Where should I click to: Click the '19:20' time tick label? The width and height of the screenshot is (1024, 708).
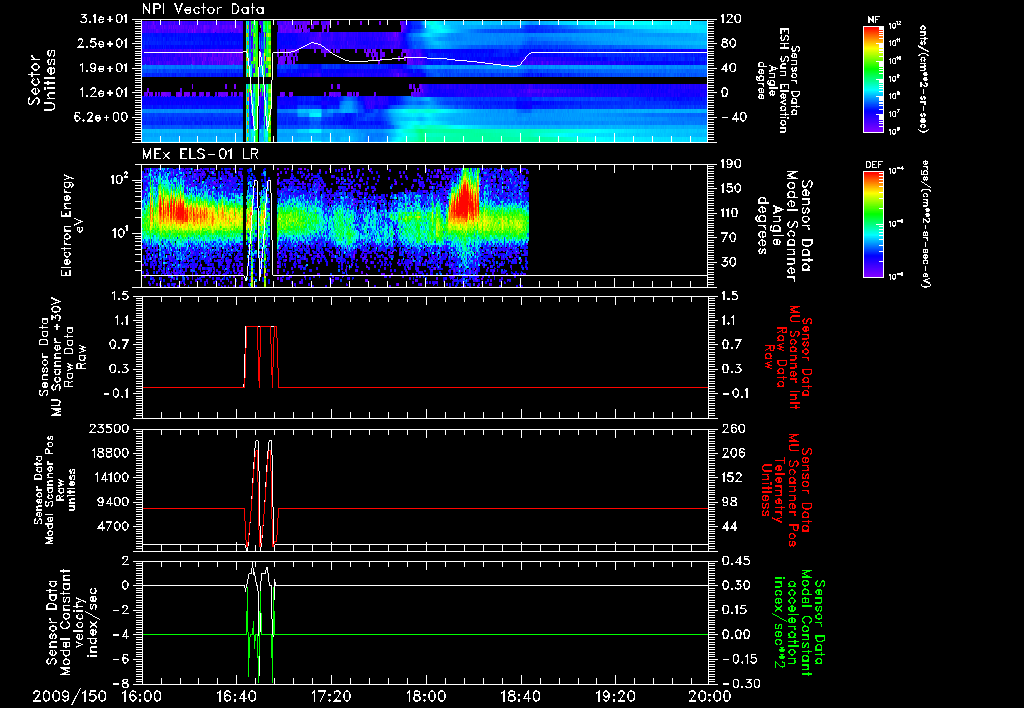616,697
